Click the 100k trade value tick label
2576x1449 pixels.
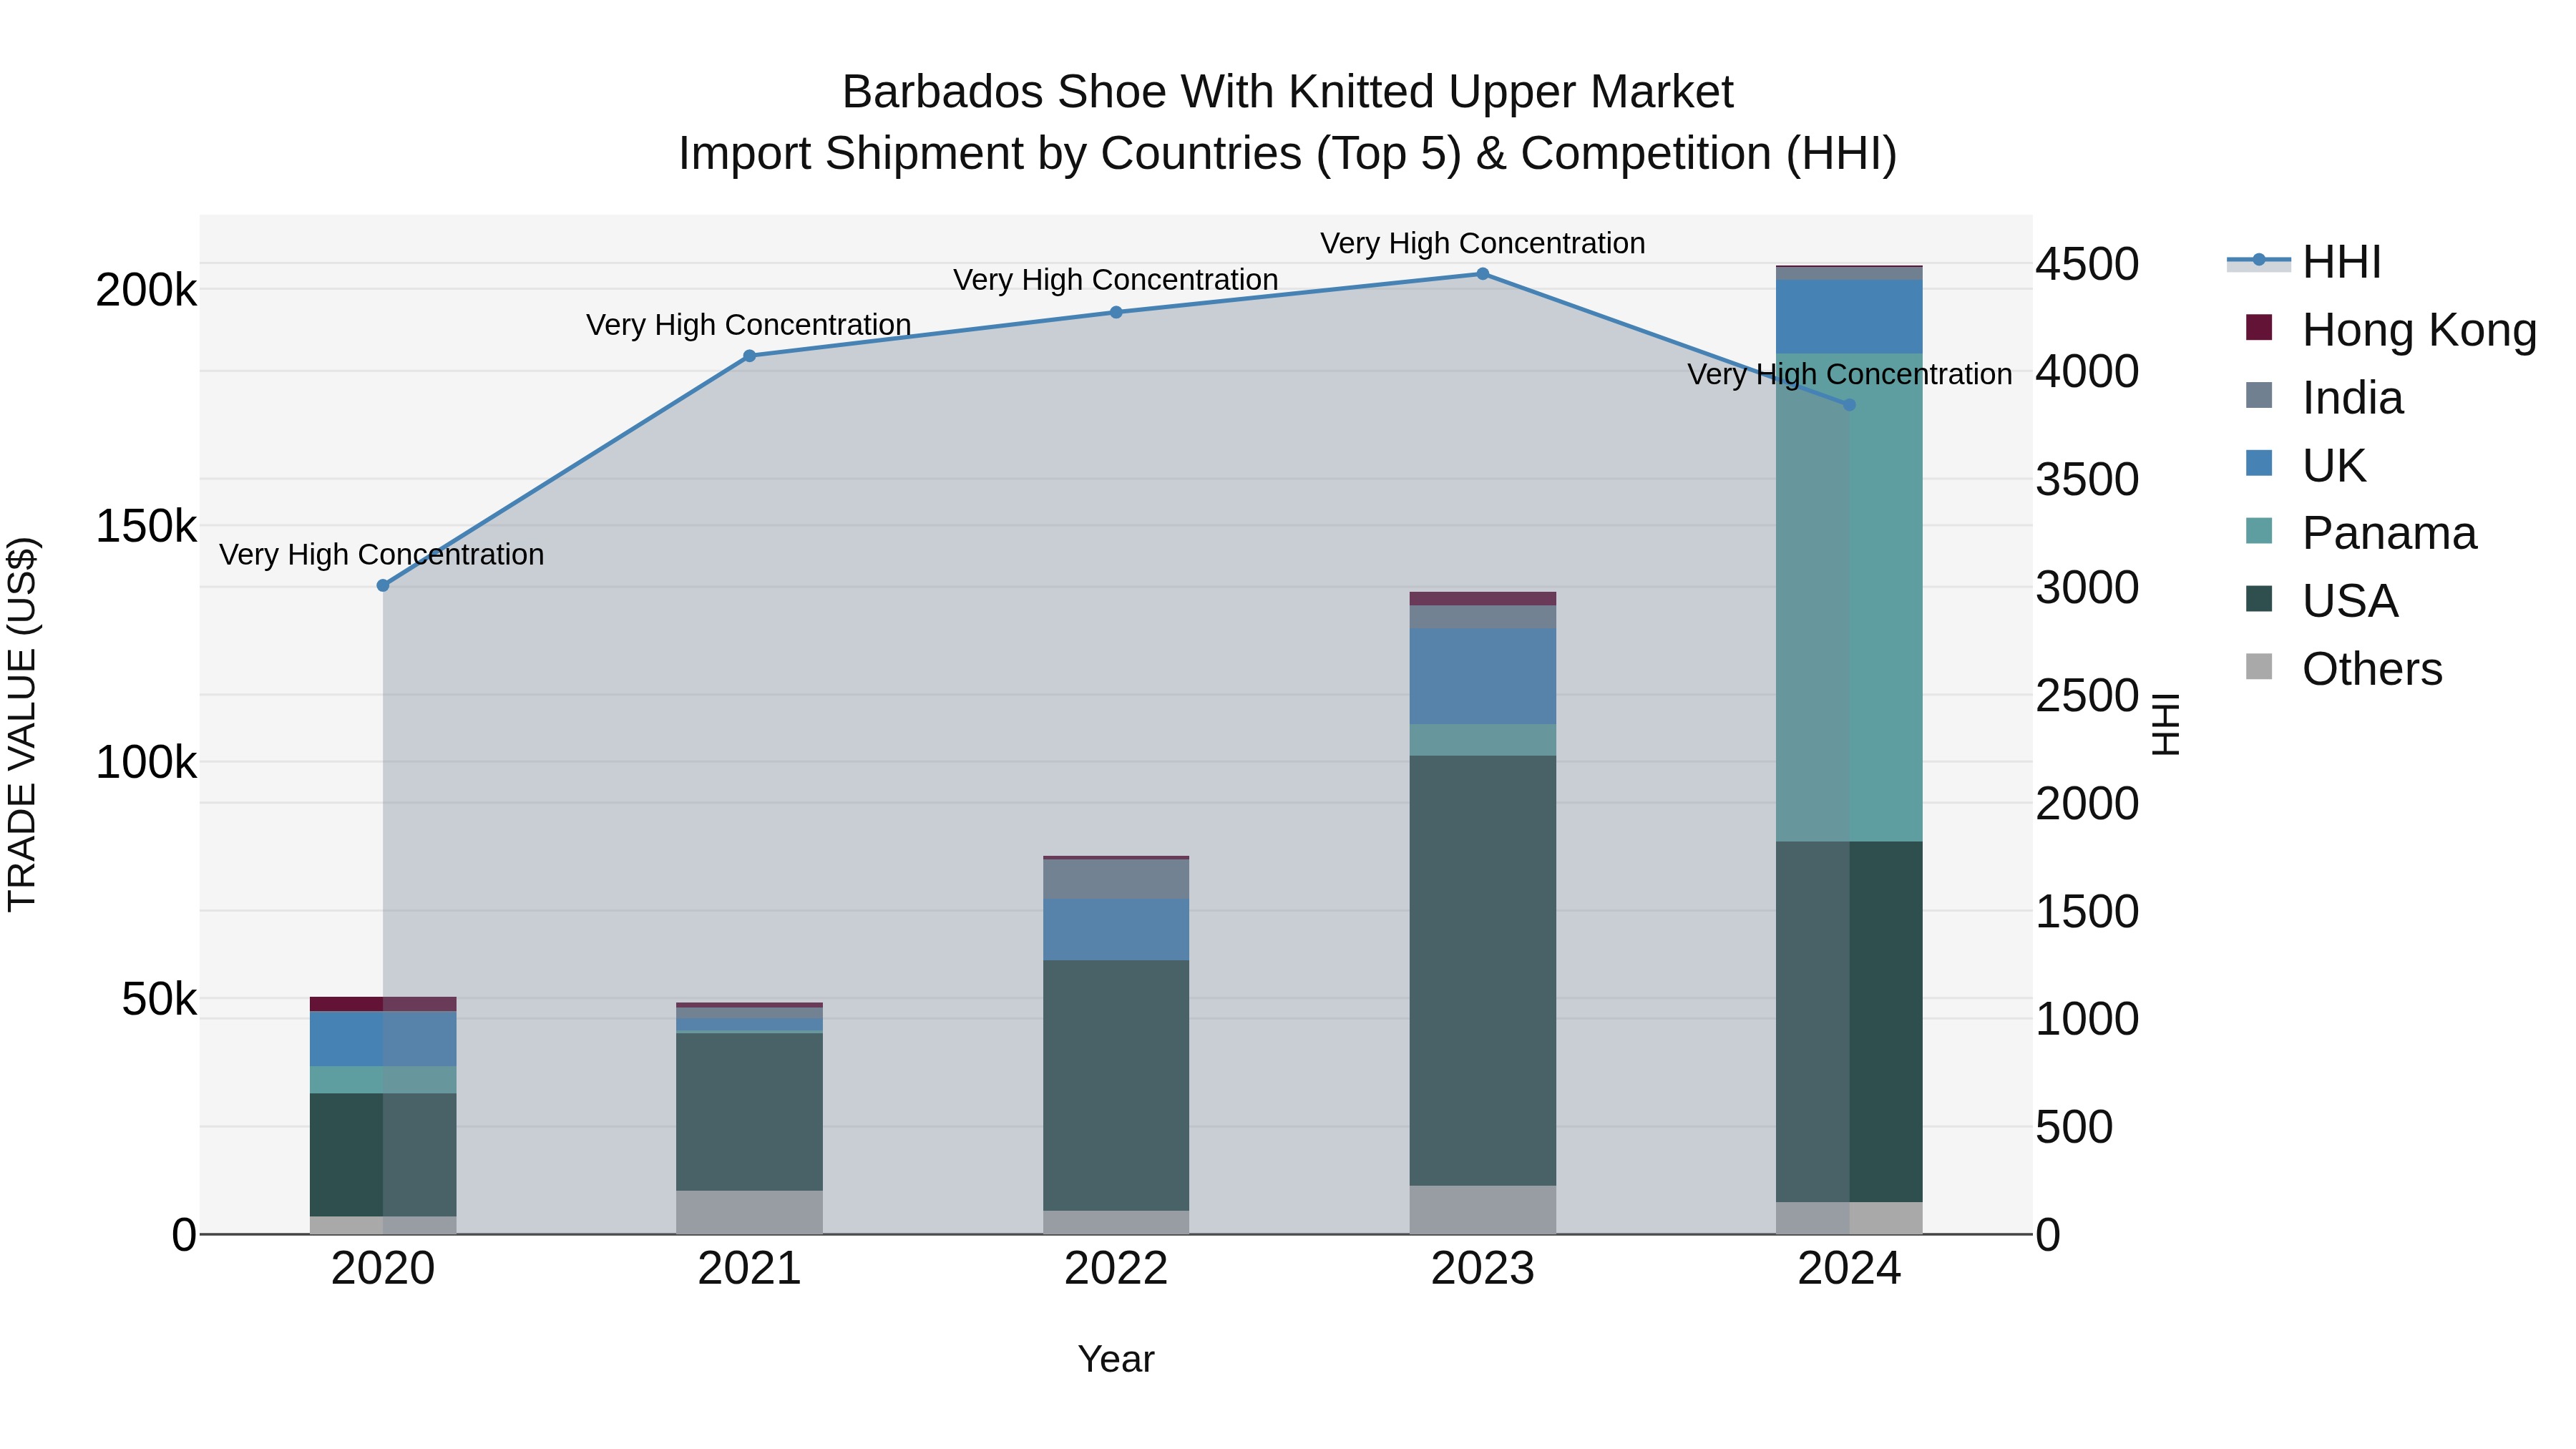pyautogui.click(x=146, y=763)
